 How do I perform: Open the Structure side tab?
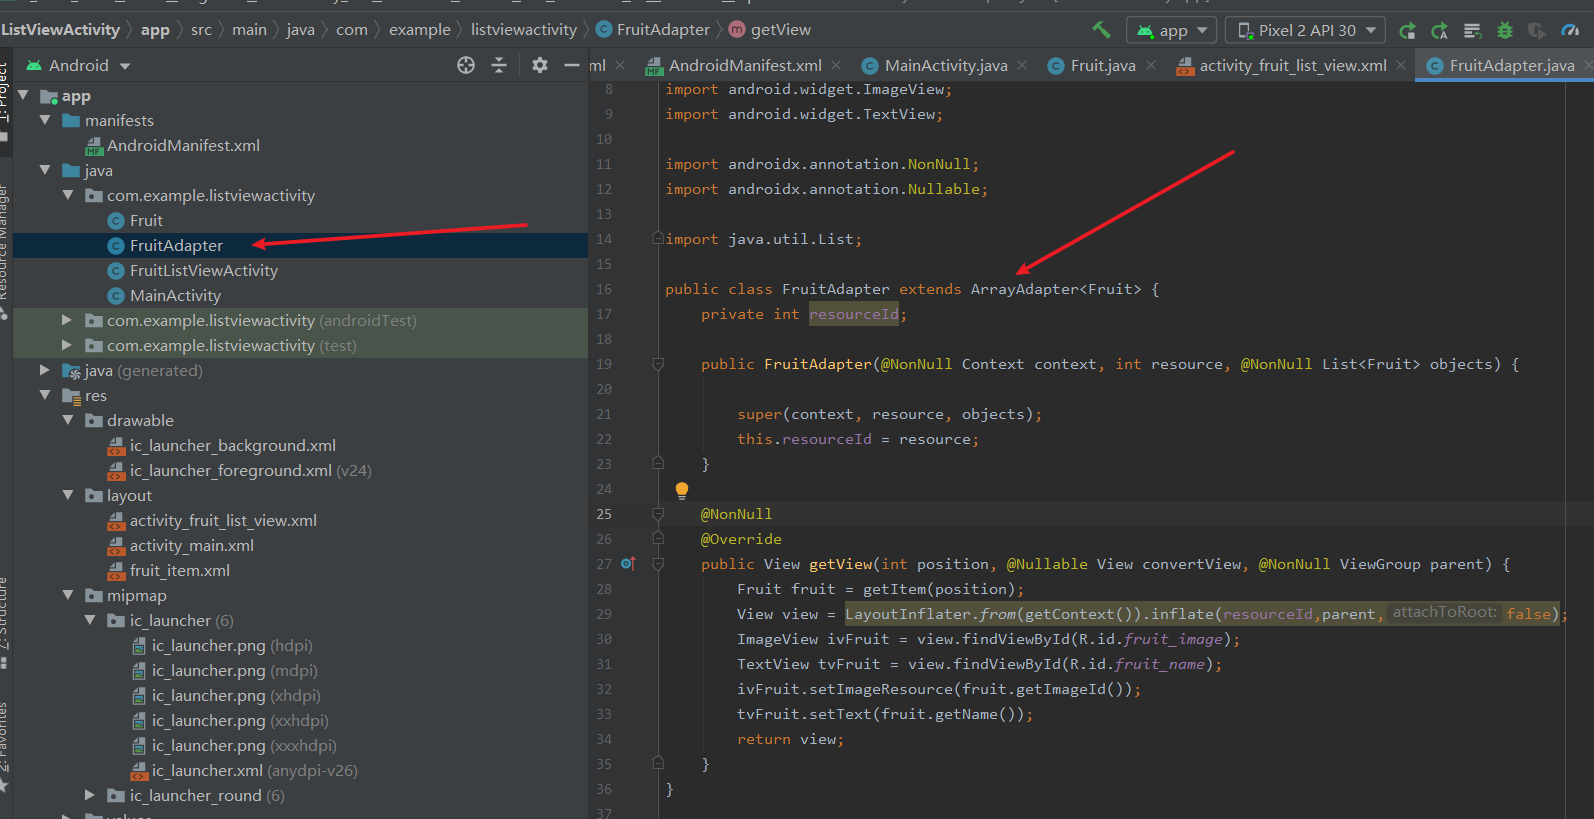click(5, 622)
